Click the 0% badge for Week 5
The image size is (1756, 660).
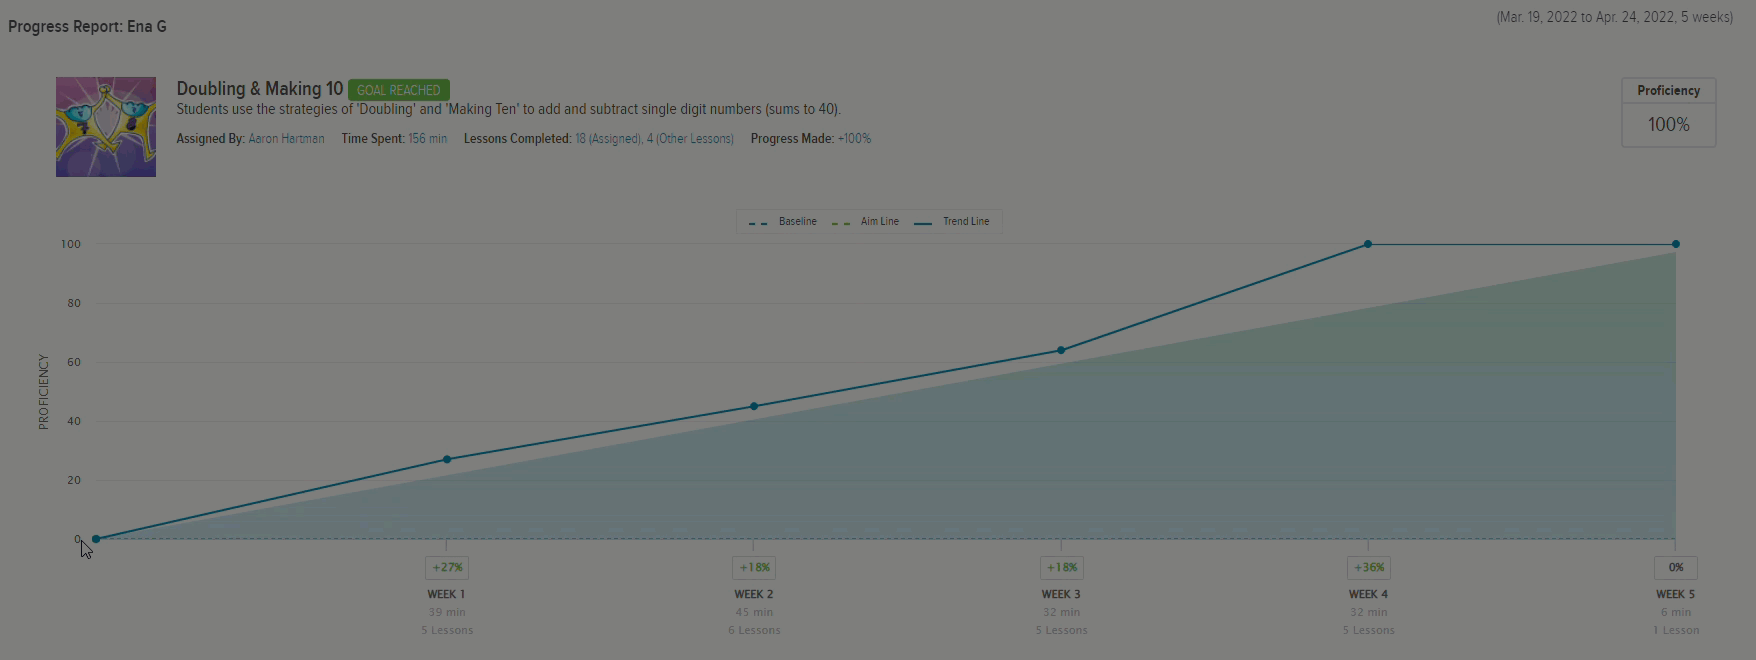1676,567
